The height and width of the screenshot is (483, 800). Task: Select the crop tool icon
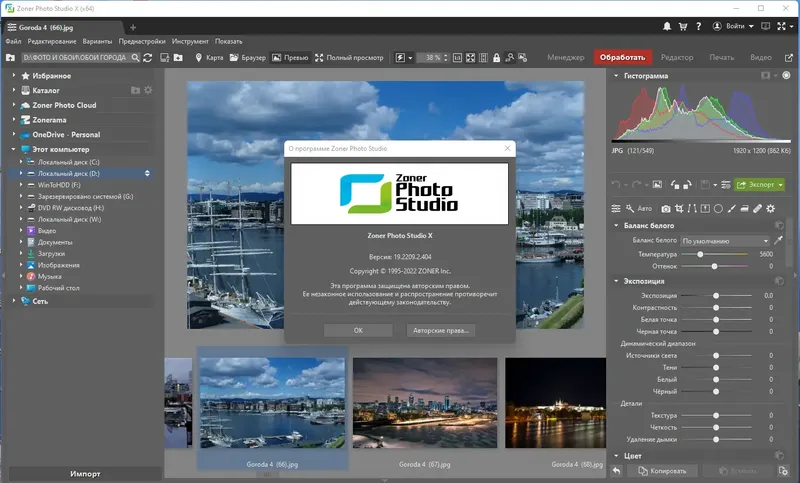coord(679,209)
